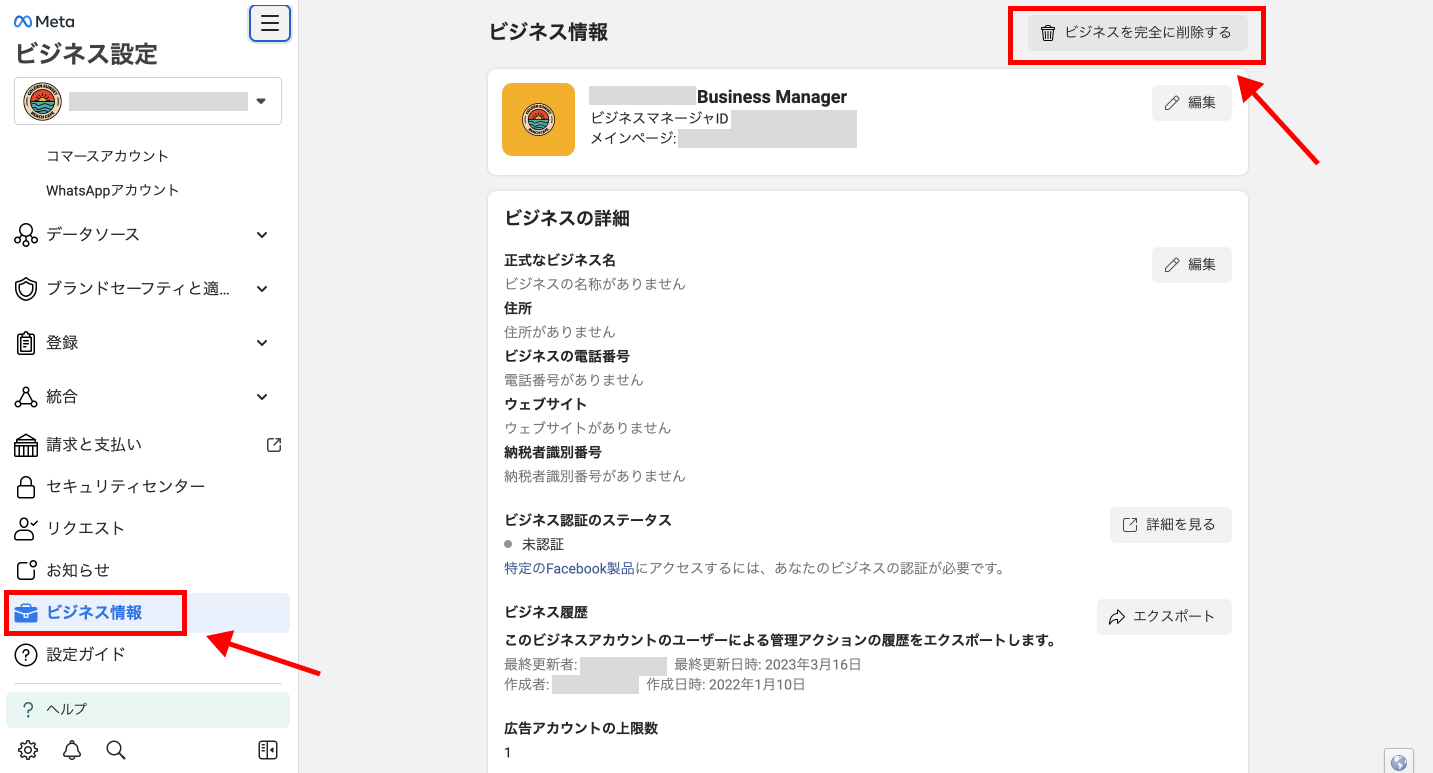The image size is (1433, 773).
Task: Click external link icon beside 請求と支払い
Action: click(274, 445)
